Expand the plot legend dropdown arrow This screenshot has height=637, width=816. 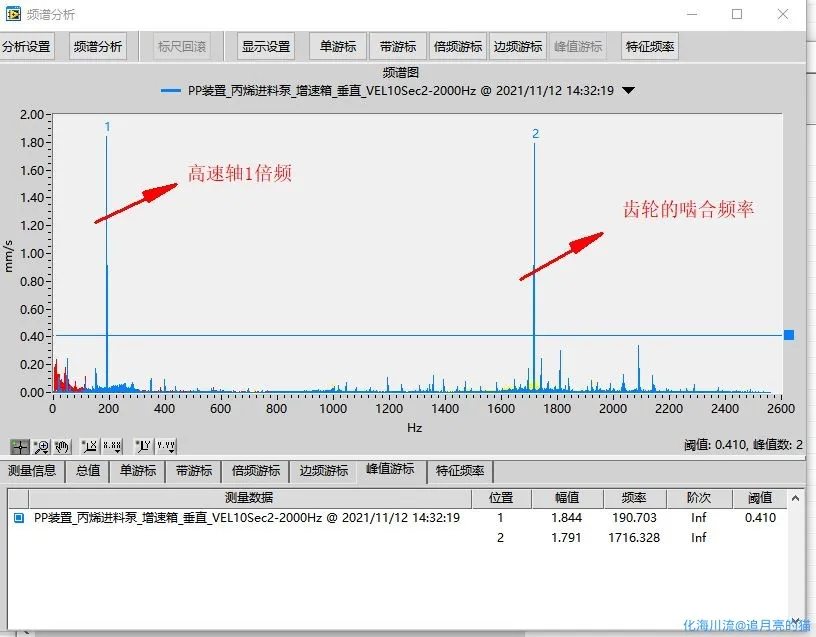pyautogui.click(x=628, y=91)
